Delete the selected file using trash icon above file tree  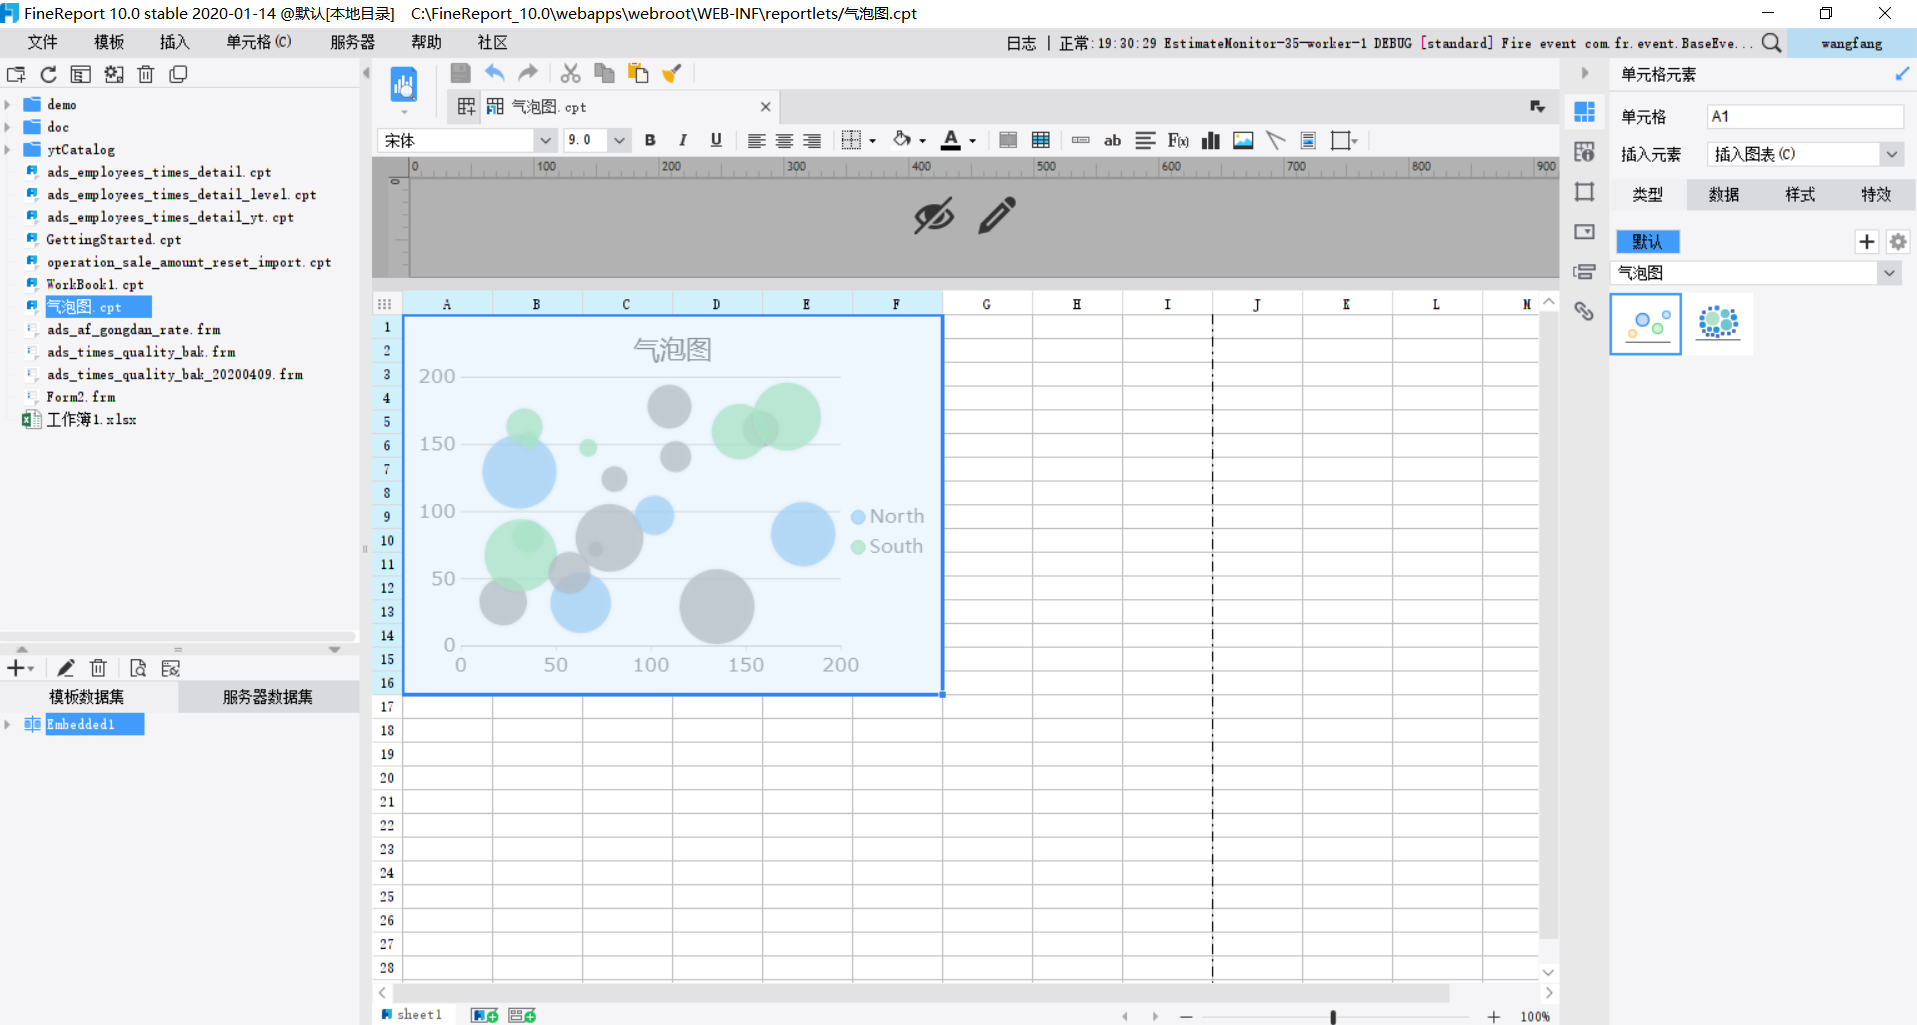(x=146, y=74)
